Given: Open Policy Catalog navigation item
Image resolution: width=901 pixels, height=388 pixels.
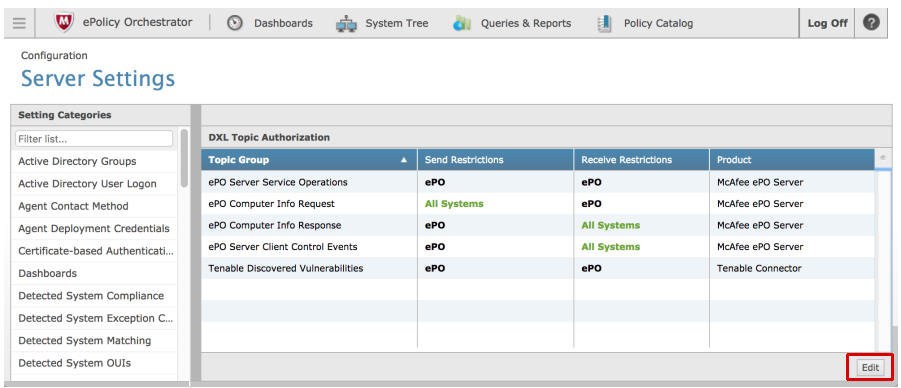Looking at the screenshot, I should click(x=659, y=24).
